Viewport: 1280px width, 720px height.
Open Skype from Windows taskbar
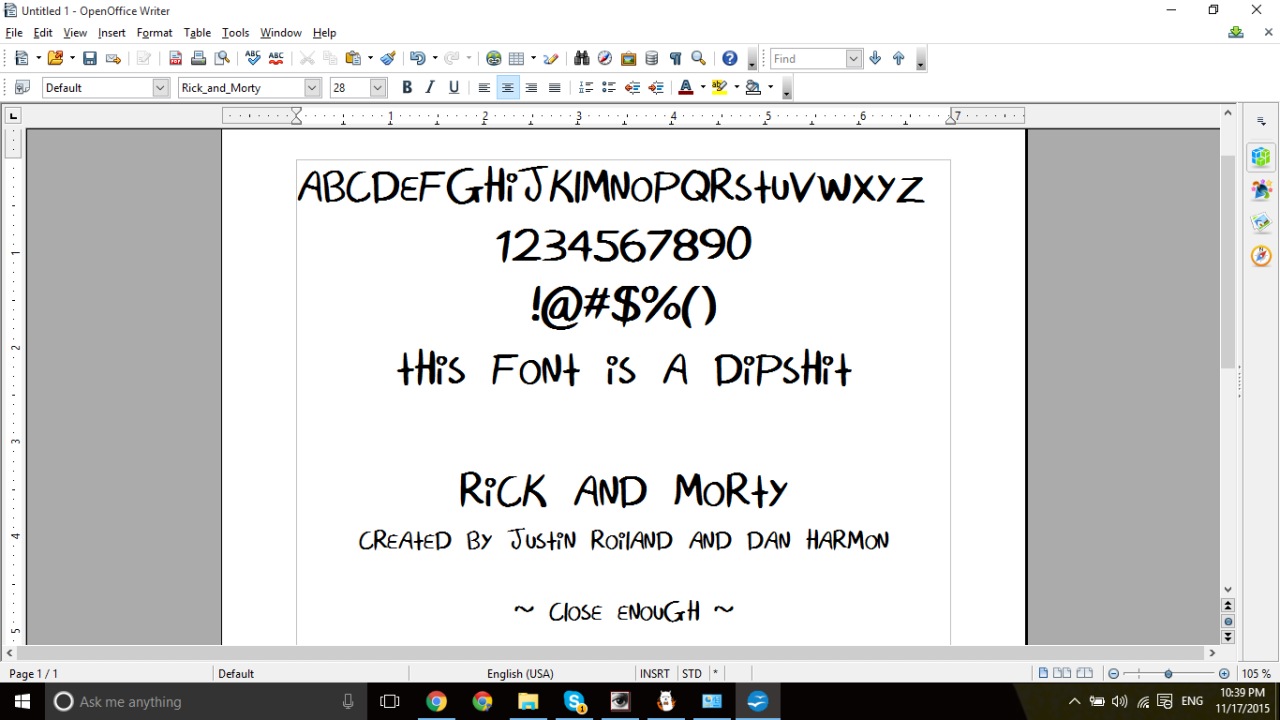574,702
